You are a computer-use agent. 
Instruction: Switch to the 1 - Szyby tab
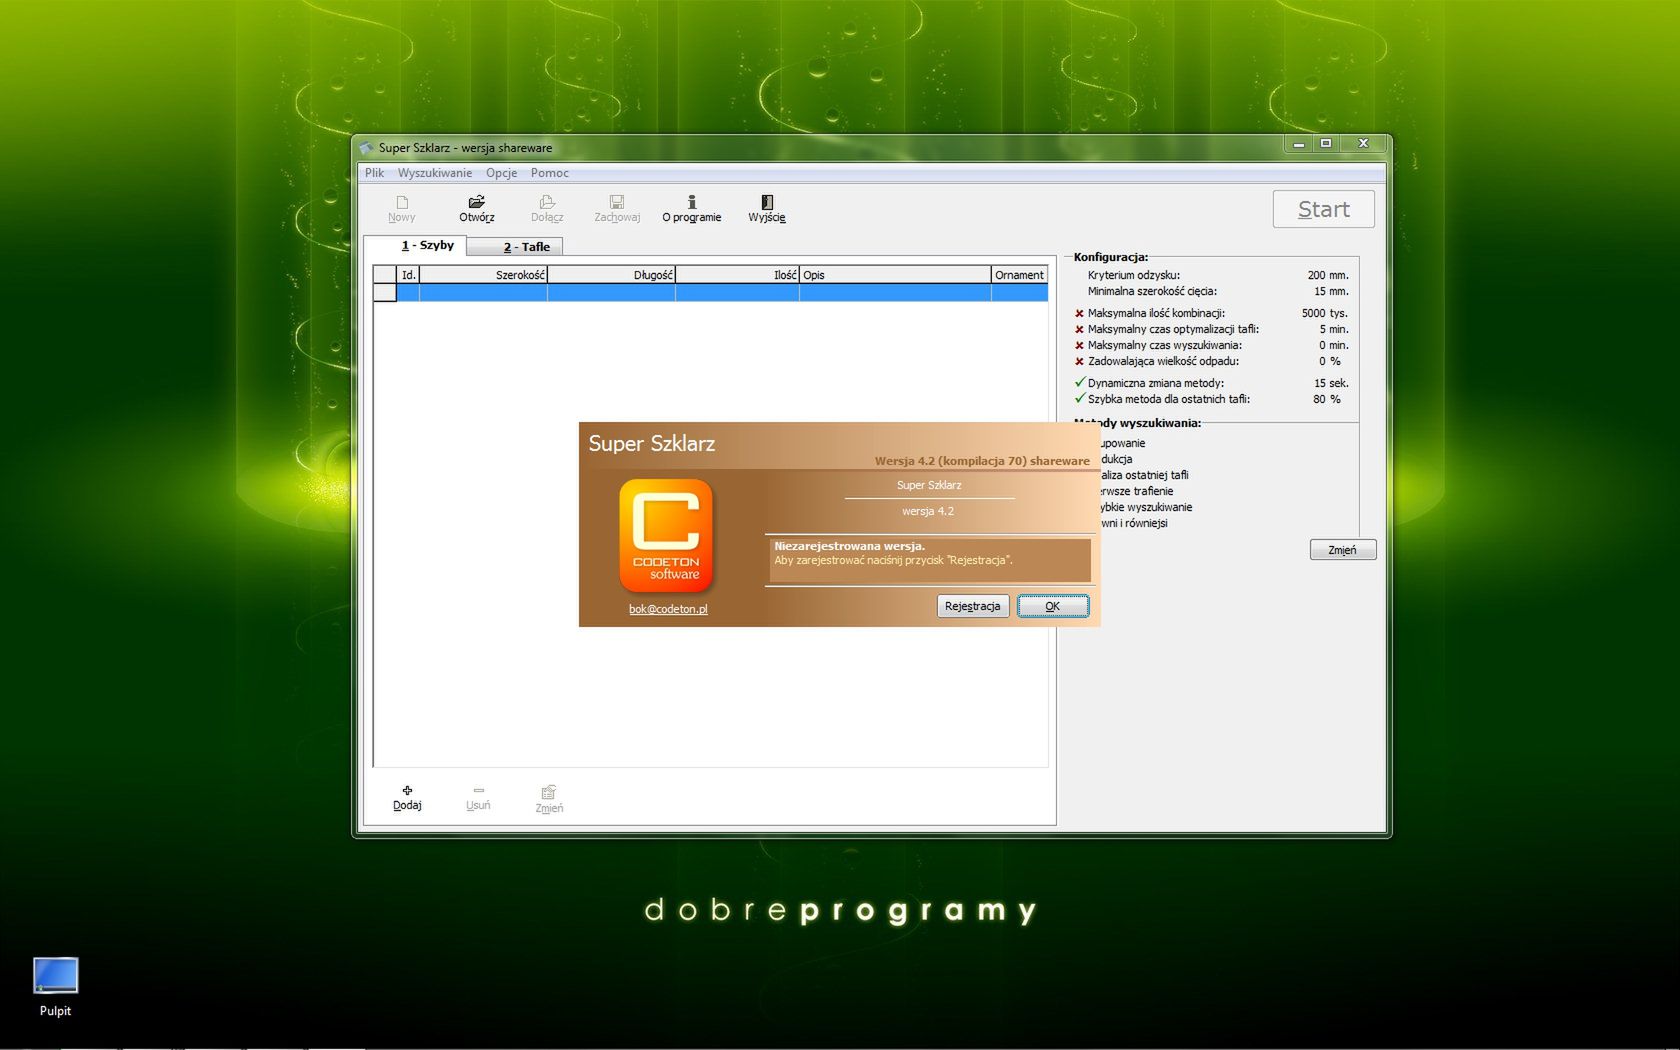pos(416,245)
